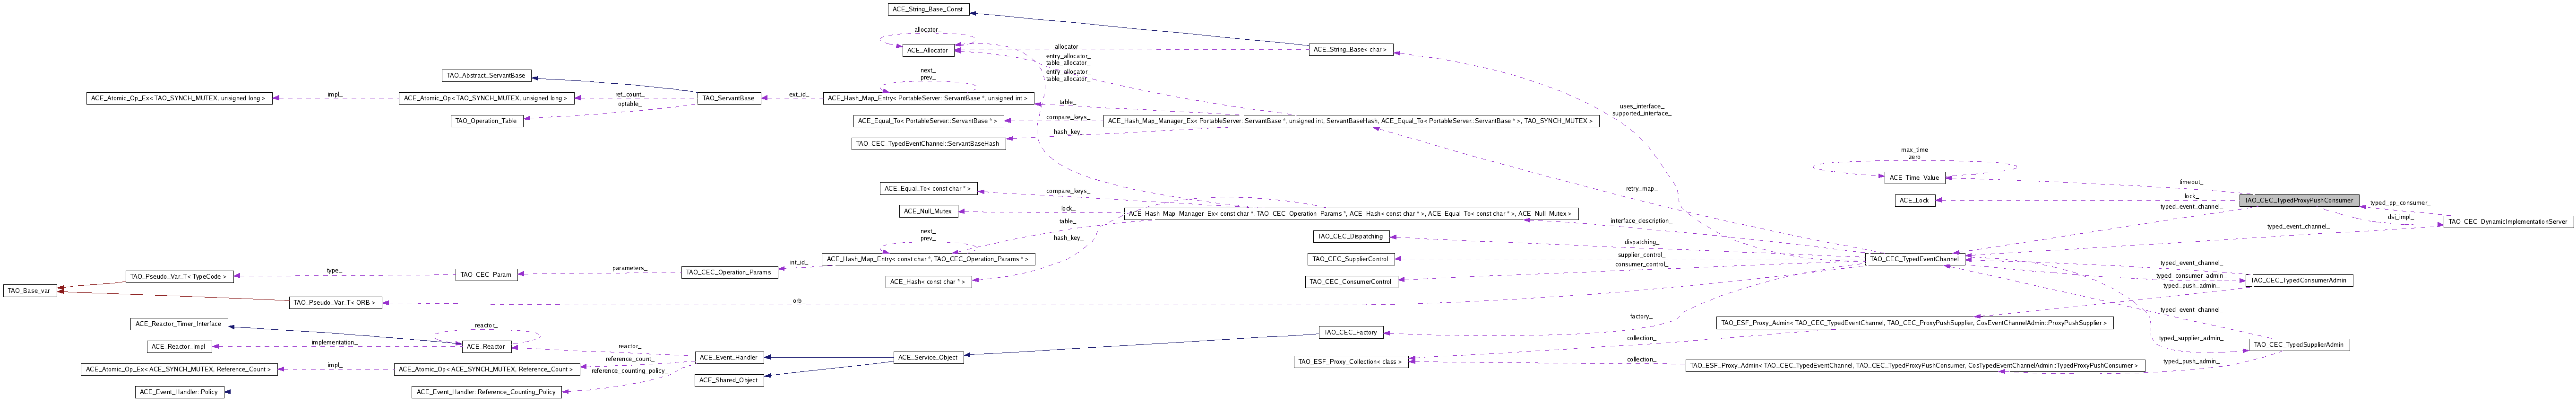The height and width of the screenshot is (405, 2576).
Task: Select the ACE_Service_Object node
Action: click(x=928, y=357)
